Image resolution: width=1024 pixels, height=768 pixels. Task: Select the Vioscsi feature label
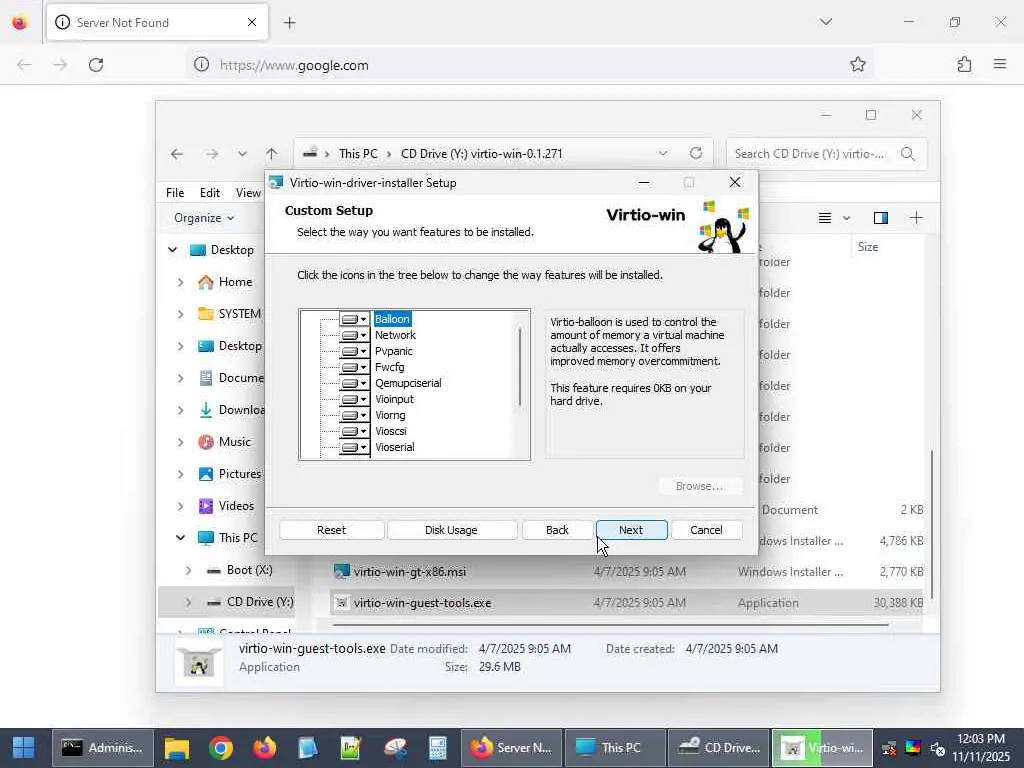tap(391, 431)
